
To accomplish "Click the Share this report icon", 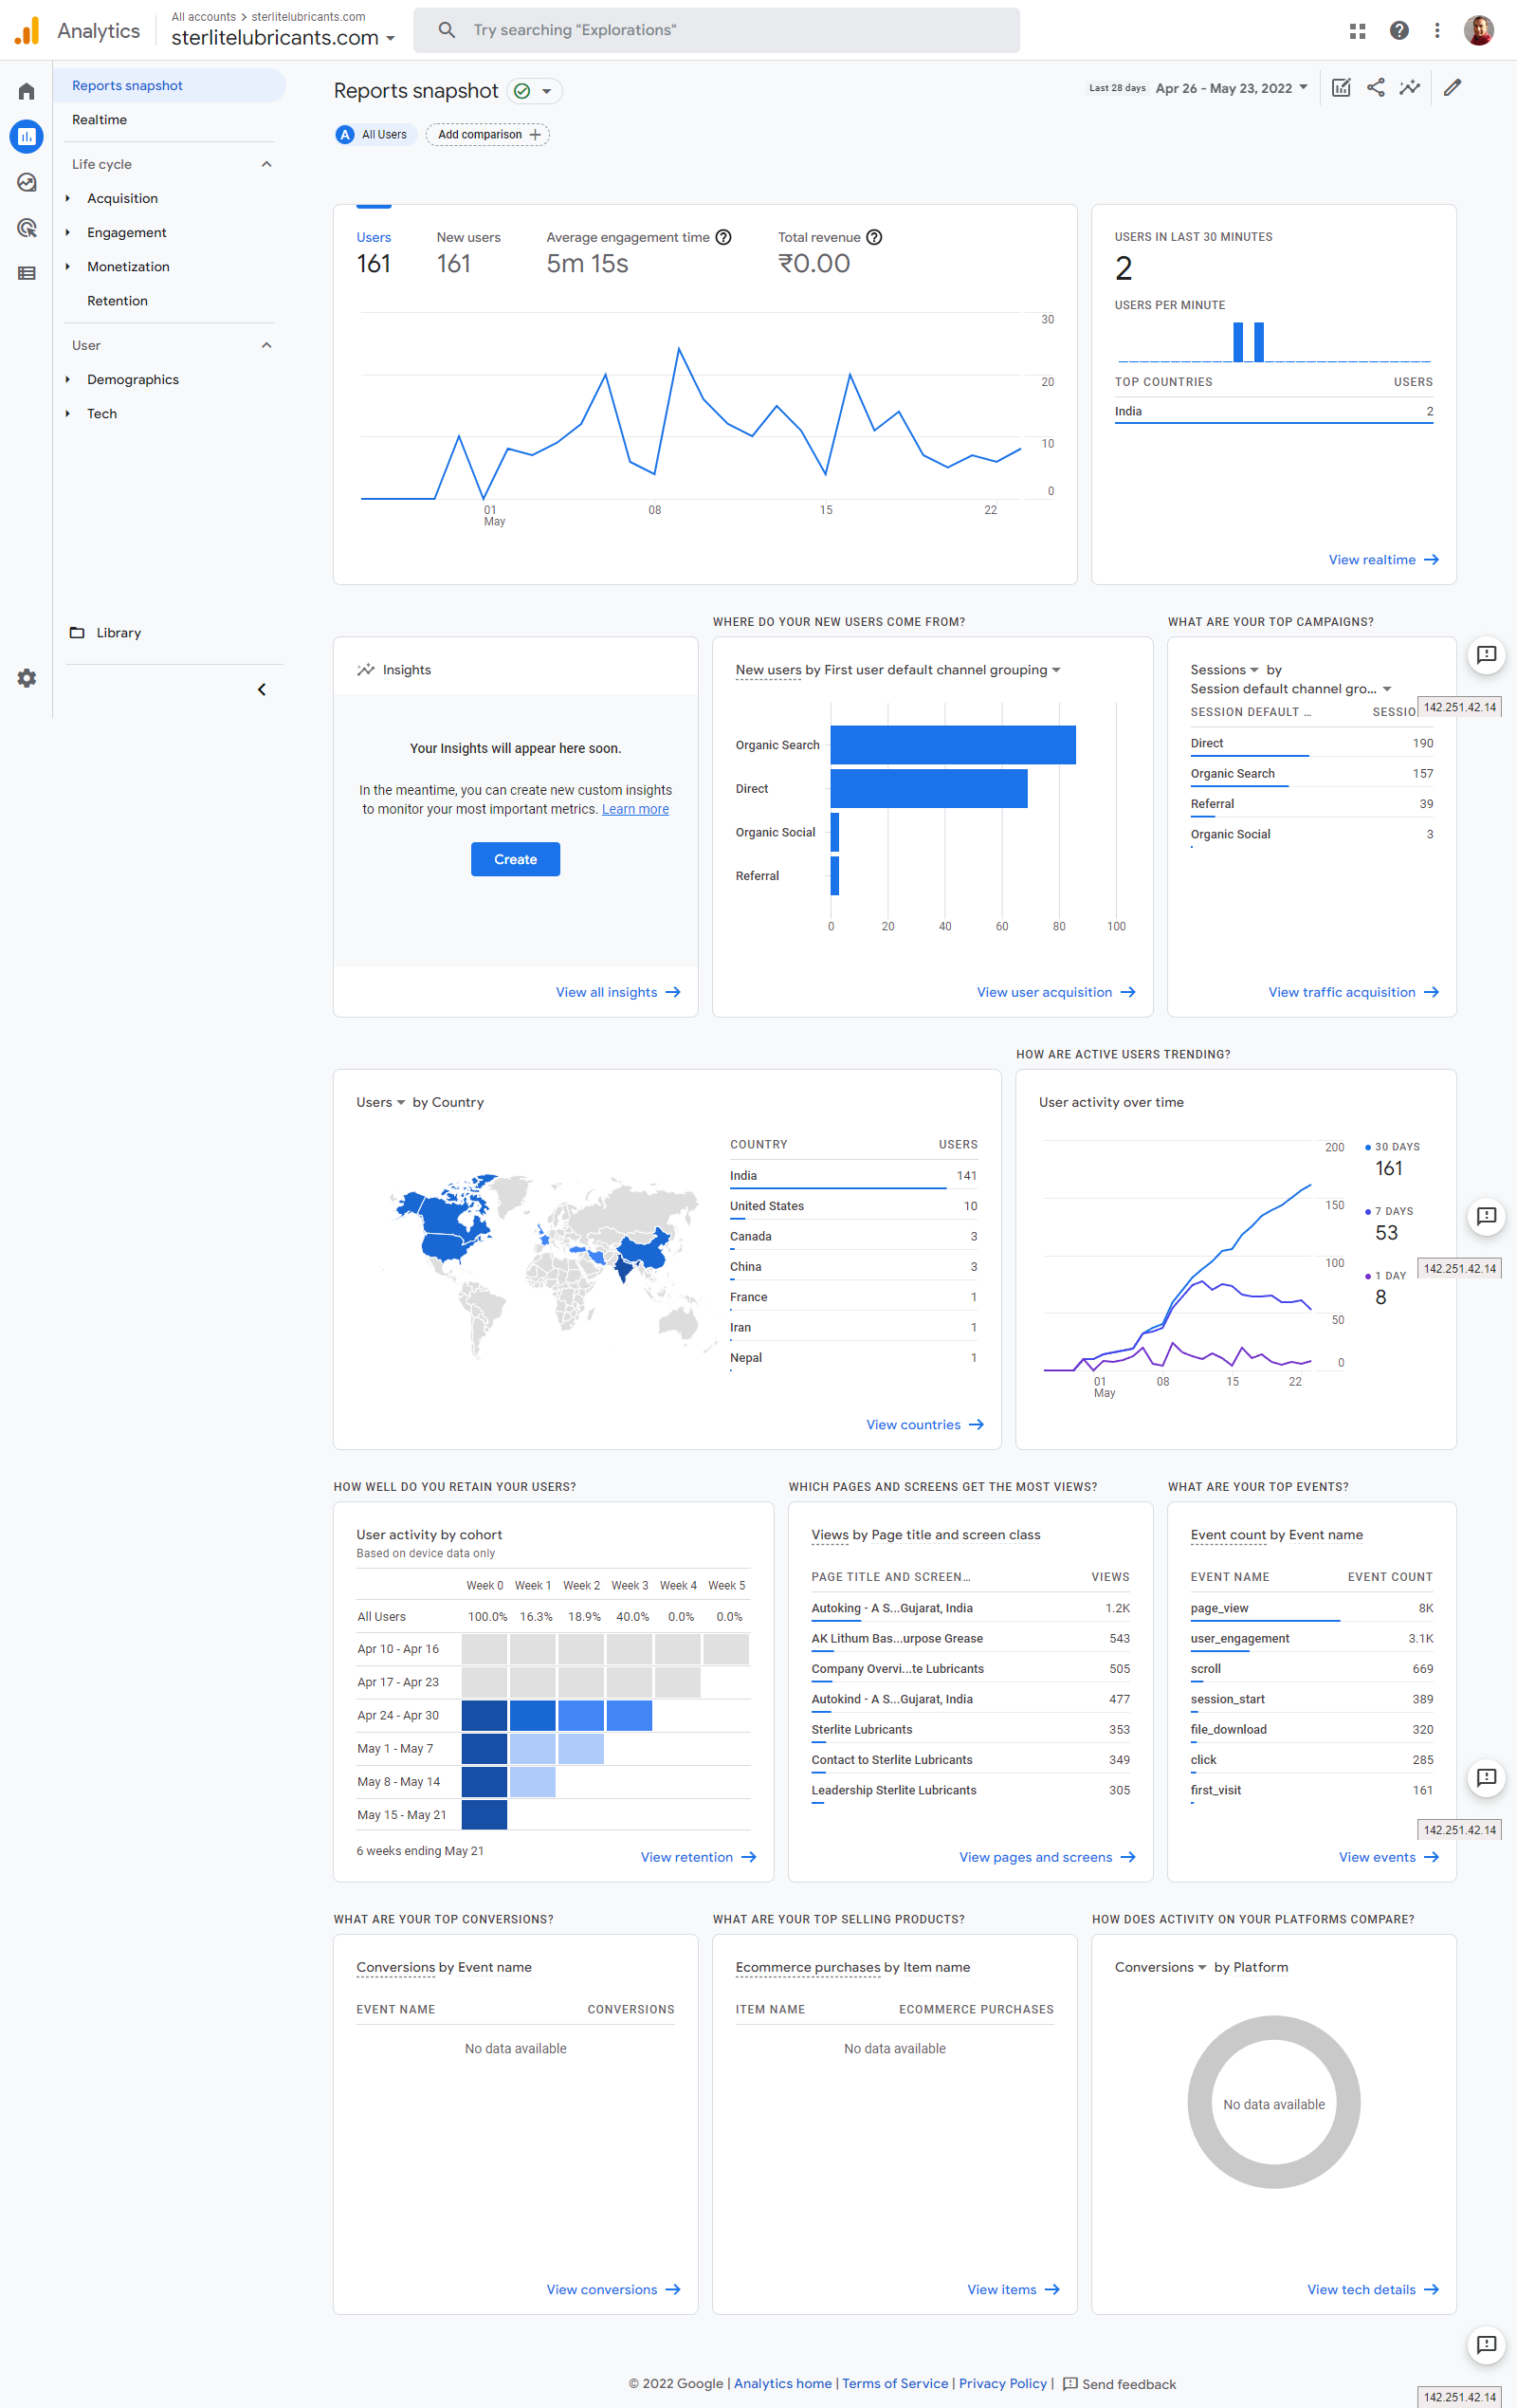I will tap(1376, 88).
